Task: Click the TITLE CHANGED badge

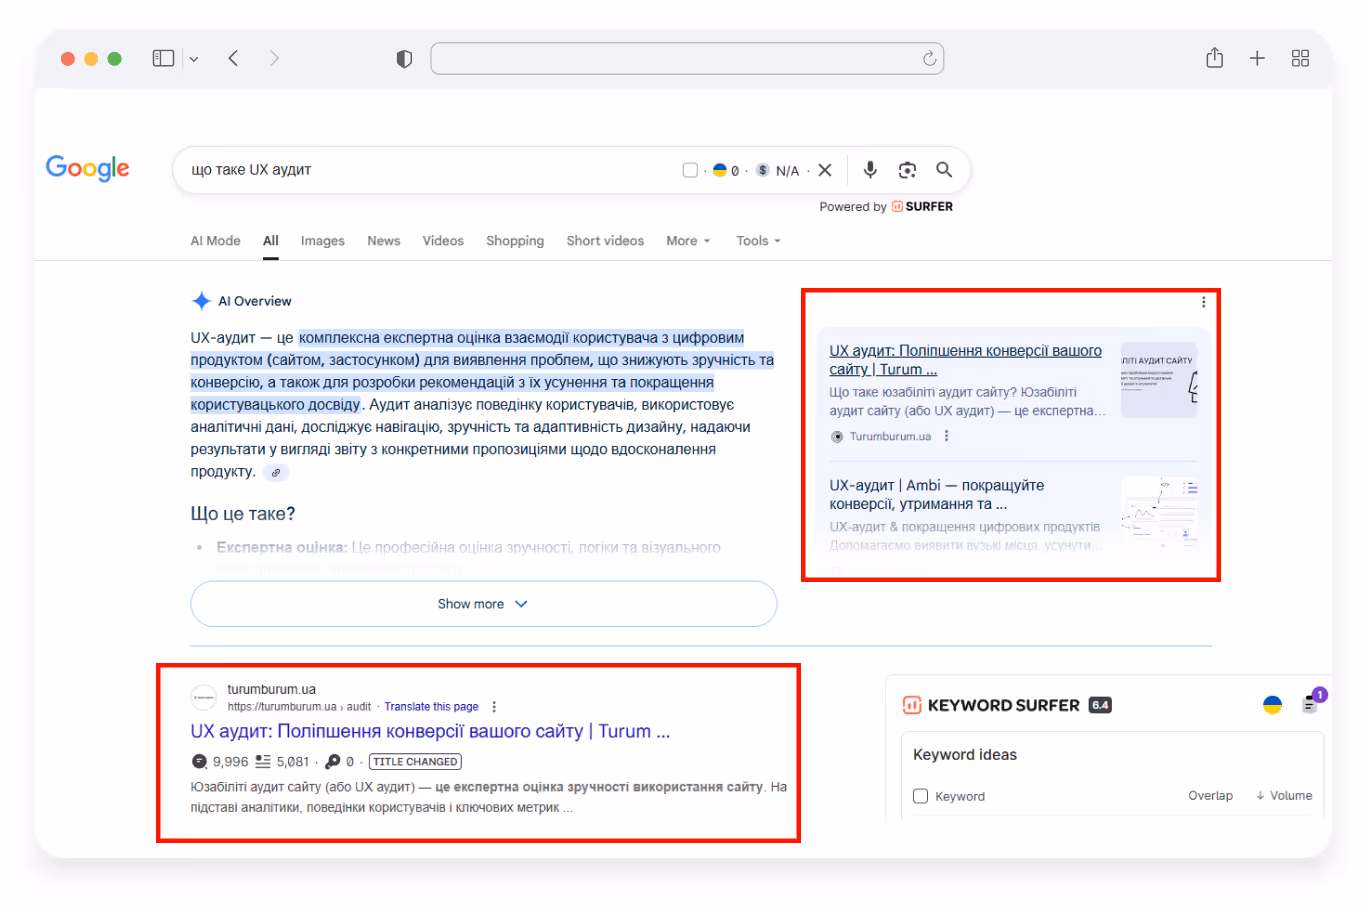Action: click(415, 761)
